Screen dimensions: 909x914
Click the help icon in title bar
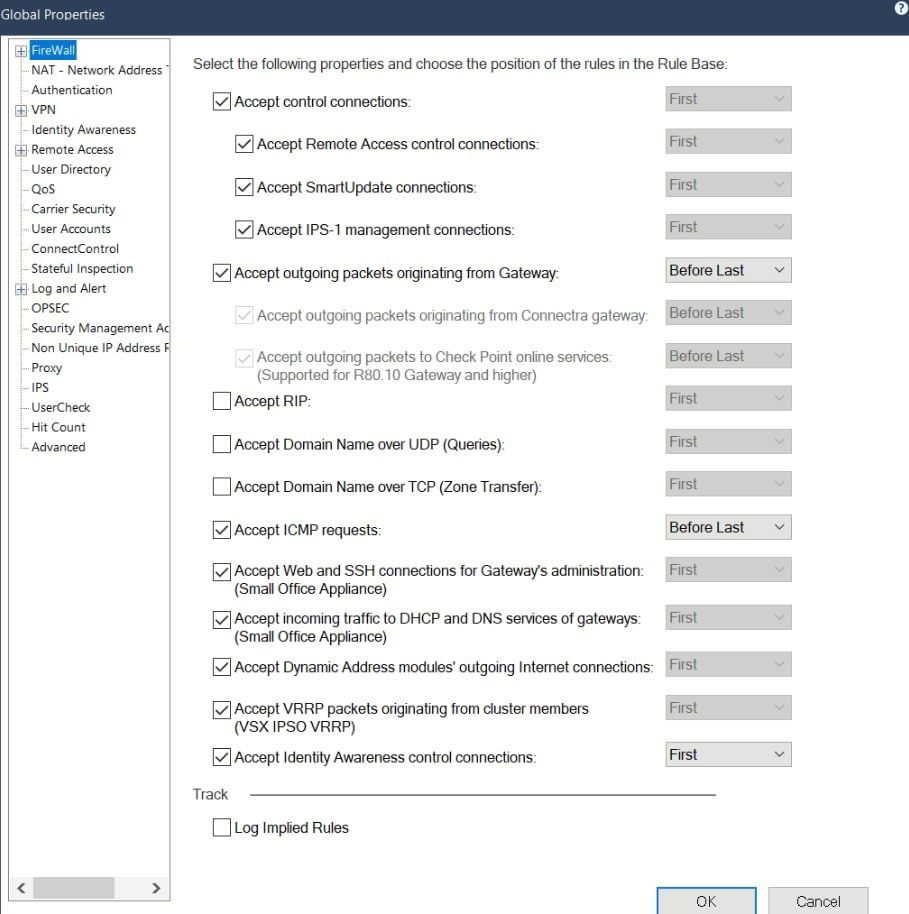[x=901, y=7]
